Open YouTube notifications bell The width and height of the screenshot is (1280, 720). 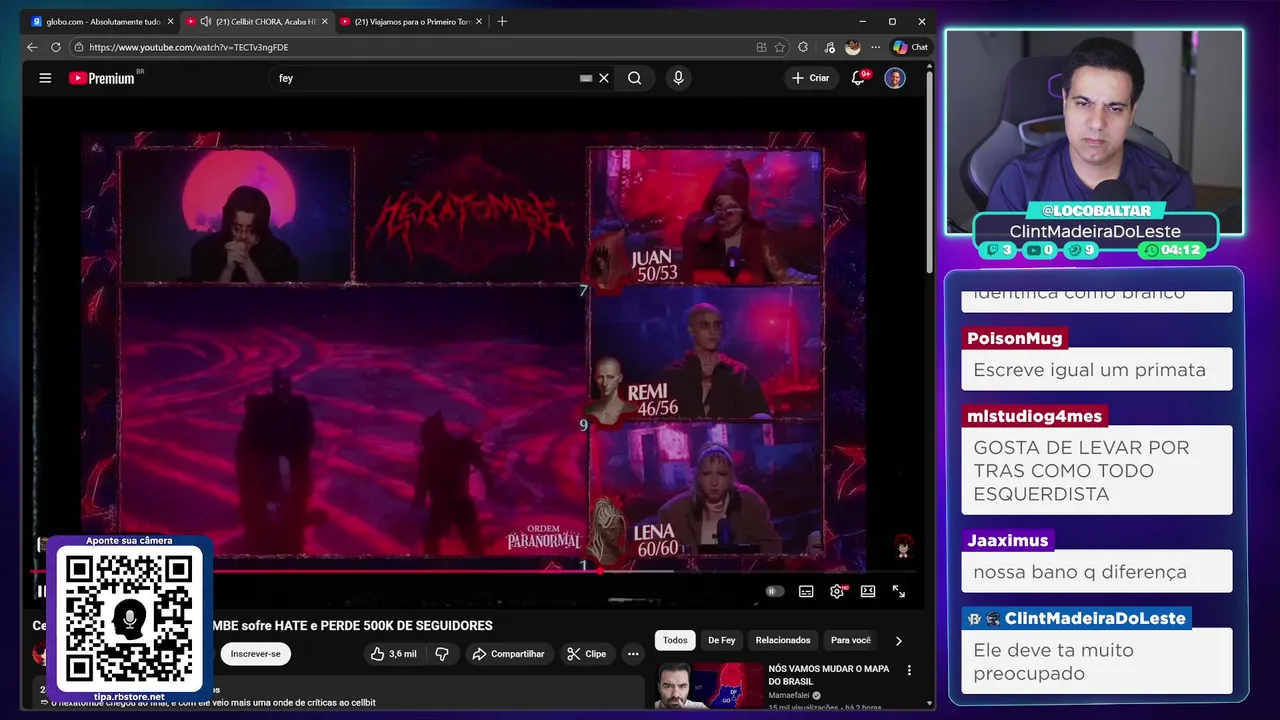click(x=858, y=78)
